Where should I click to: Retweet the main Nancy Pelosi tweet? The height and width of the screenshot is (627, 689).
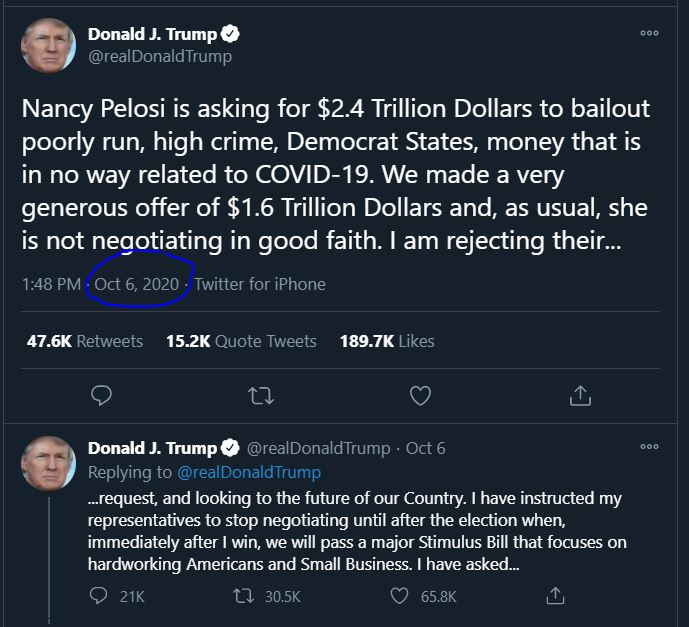[x=261, y=396]
